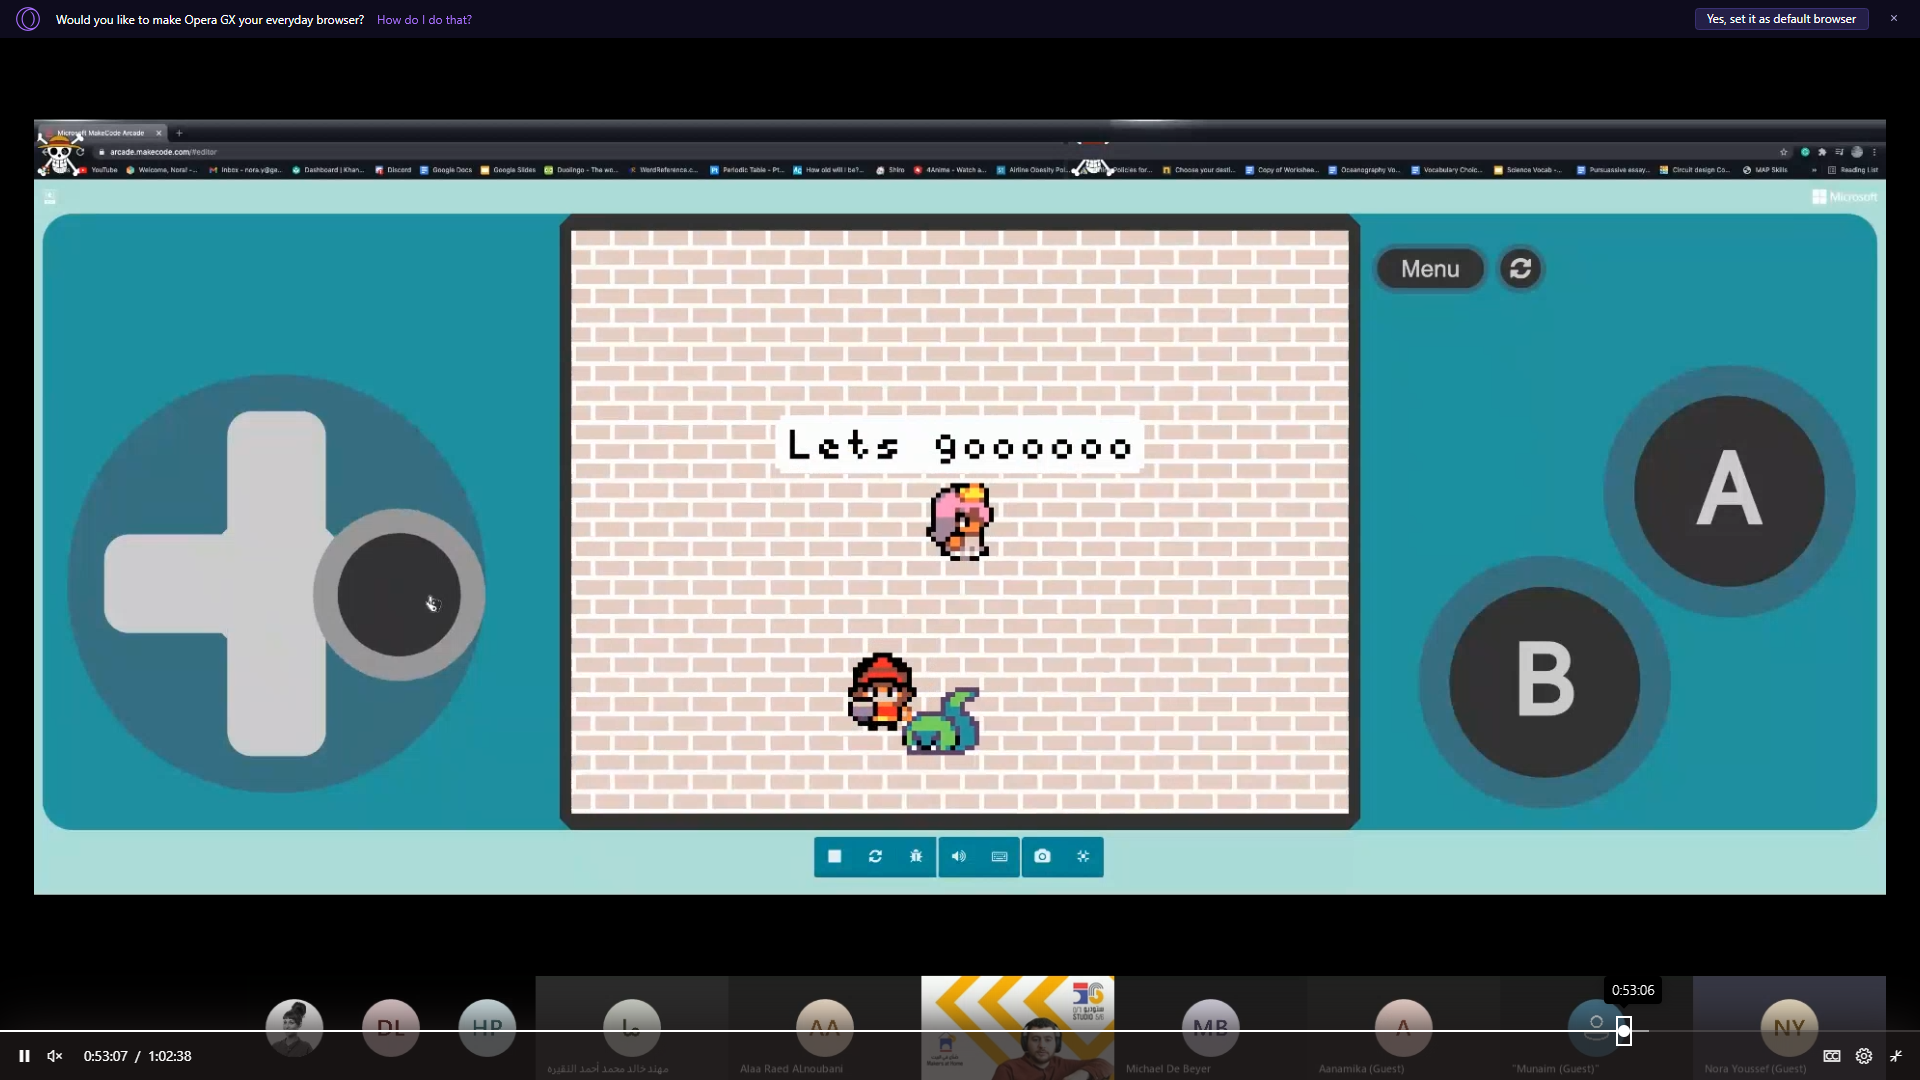Image resolution: width=1920 pixels, height=1080 pixels.
Task: Open the Welcome, Nora bookmark
Action: 161,170
